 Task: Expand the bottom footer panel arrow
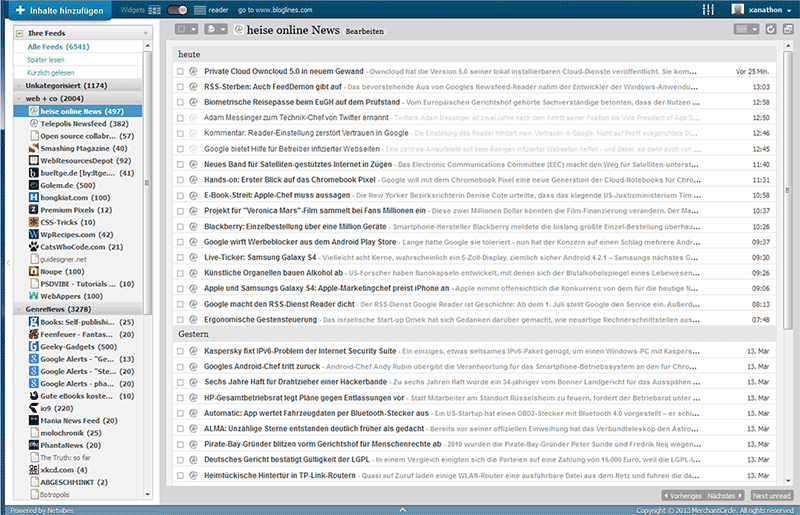(x=403, y=510)
